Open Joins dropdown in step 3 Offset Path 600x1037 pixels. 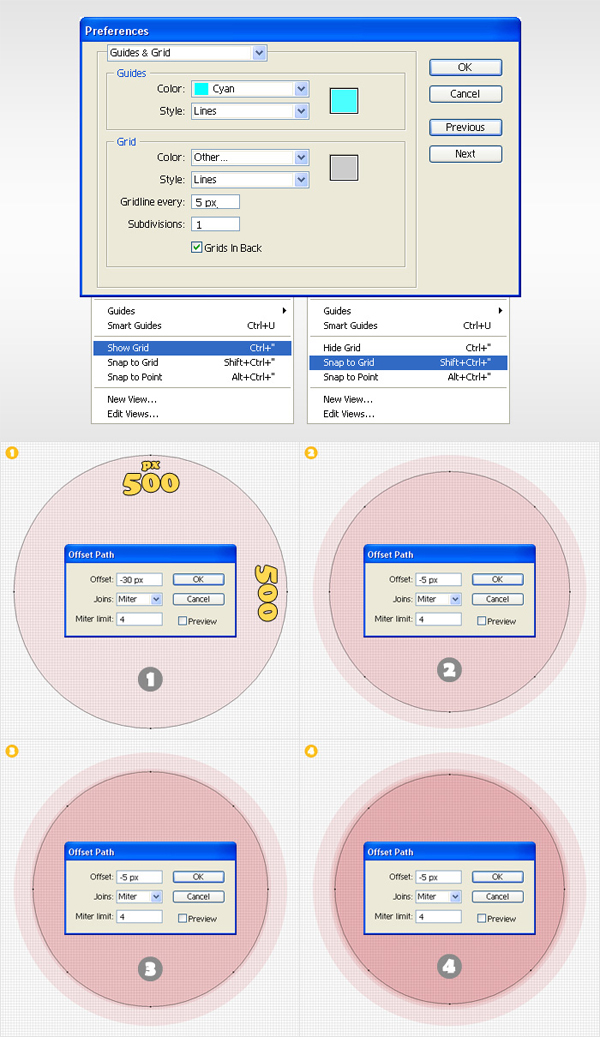pos(140,897)
